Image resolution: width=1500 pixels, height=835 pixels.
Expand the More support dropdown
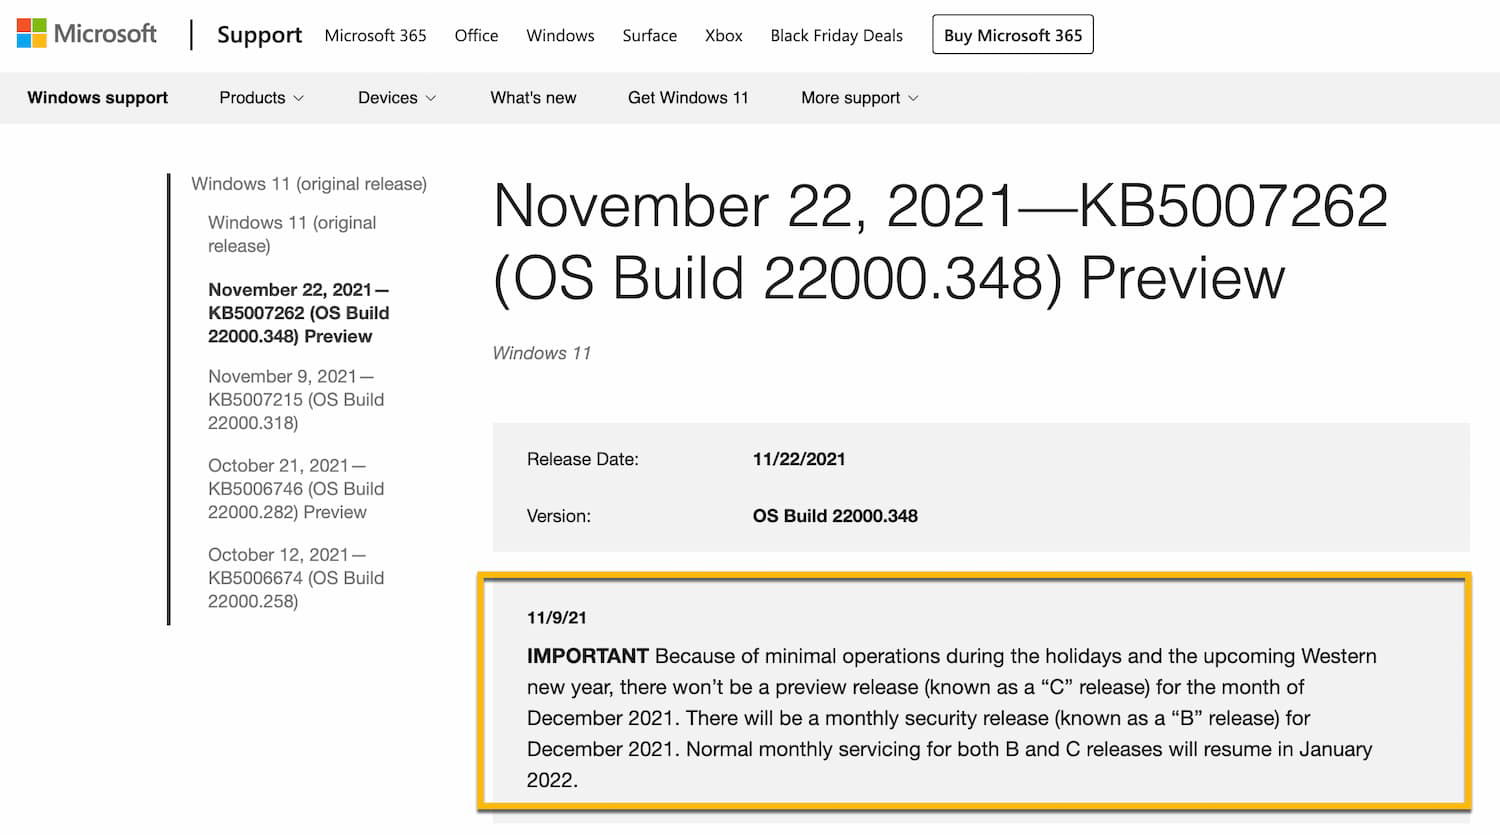859,98
